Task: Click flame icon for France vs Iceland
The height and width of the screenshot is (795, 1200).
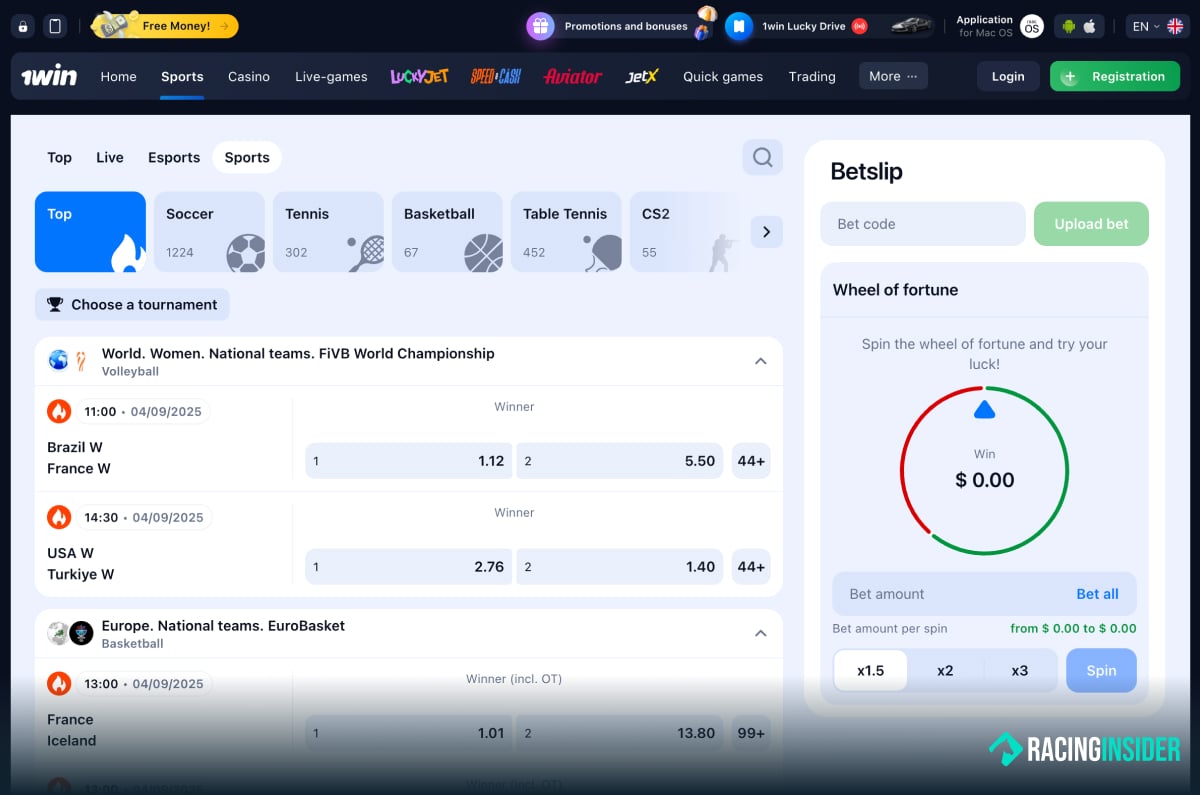Action: (x=59, y=683)
